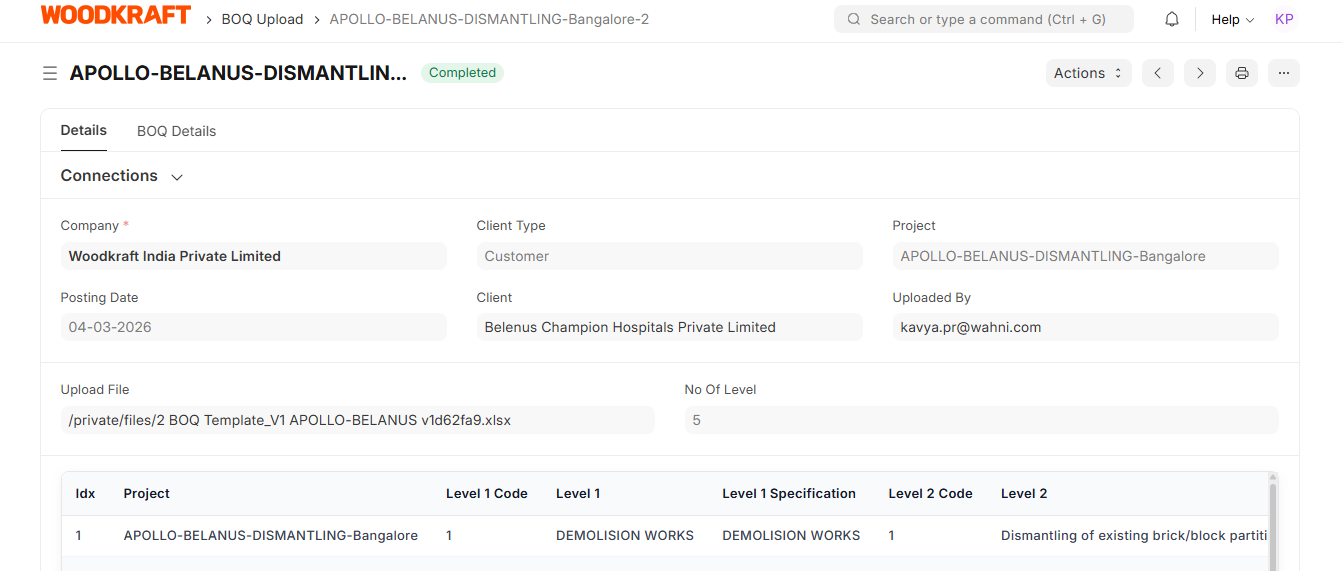Focus the search or command bar
This screenshot has height=571, width=1342.
pyautogui.click(x=984, y=19)
